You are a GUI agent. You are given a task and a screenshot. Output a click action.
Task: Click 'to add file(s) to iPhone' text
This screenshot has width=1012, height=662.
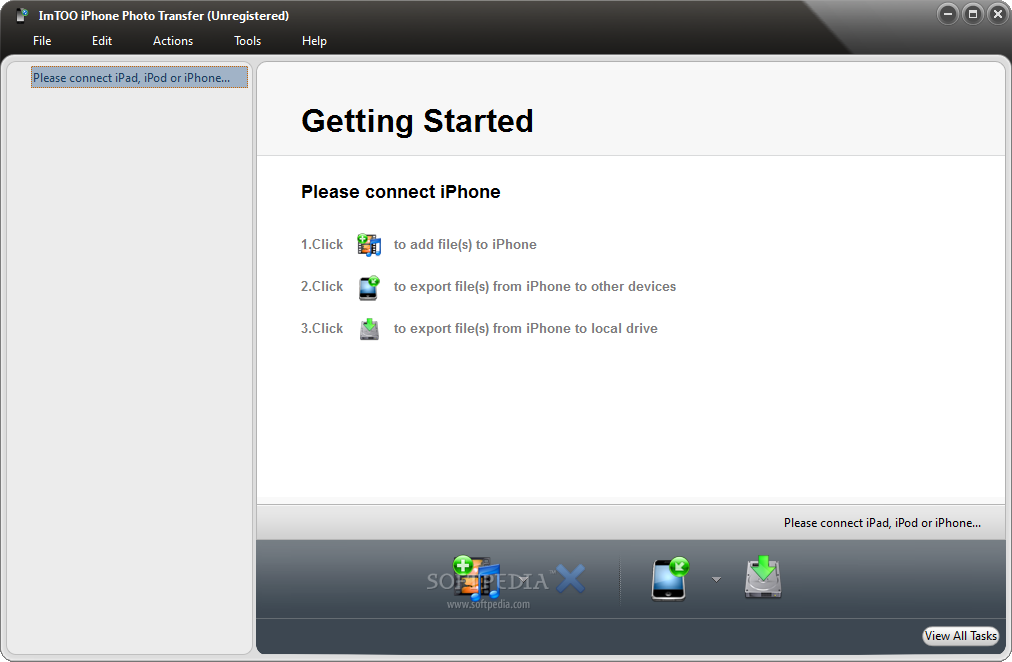click(465, 245)
